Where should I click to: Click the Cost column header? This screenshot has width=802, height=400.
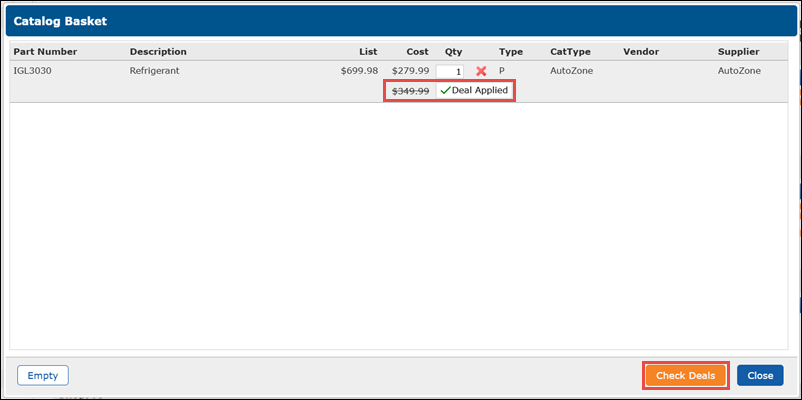(417, 51)
